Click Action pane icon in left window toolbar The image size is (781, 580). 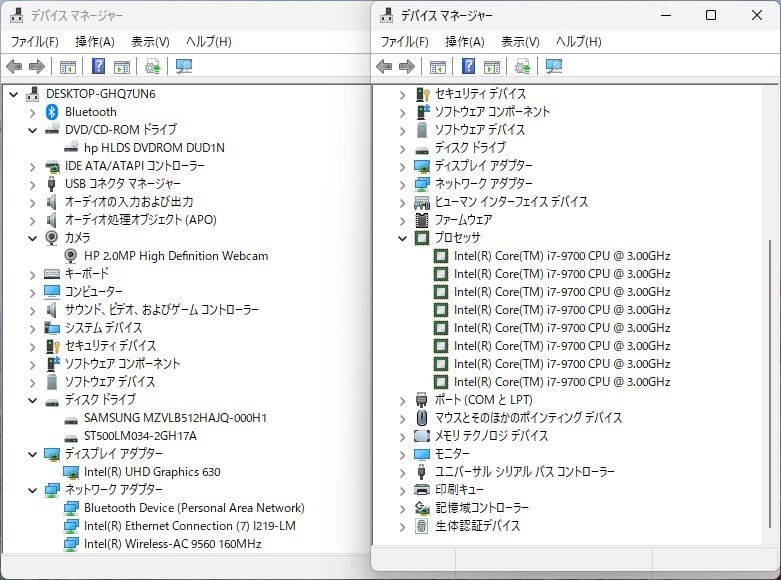pyautogui.click(x=122, y=66)
